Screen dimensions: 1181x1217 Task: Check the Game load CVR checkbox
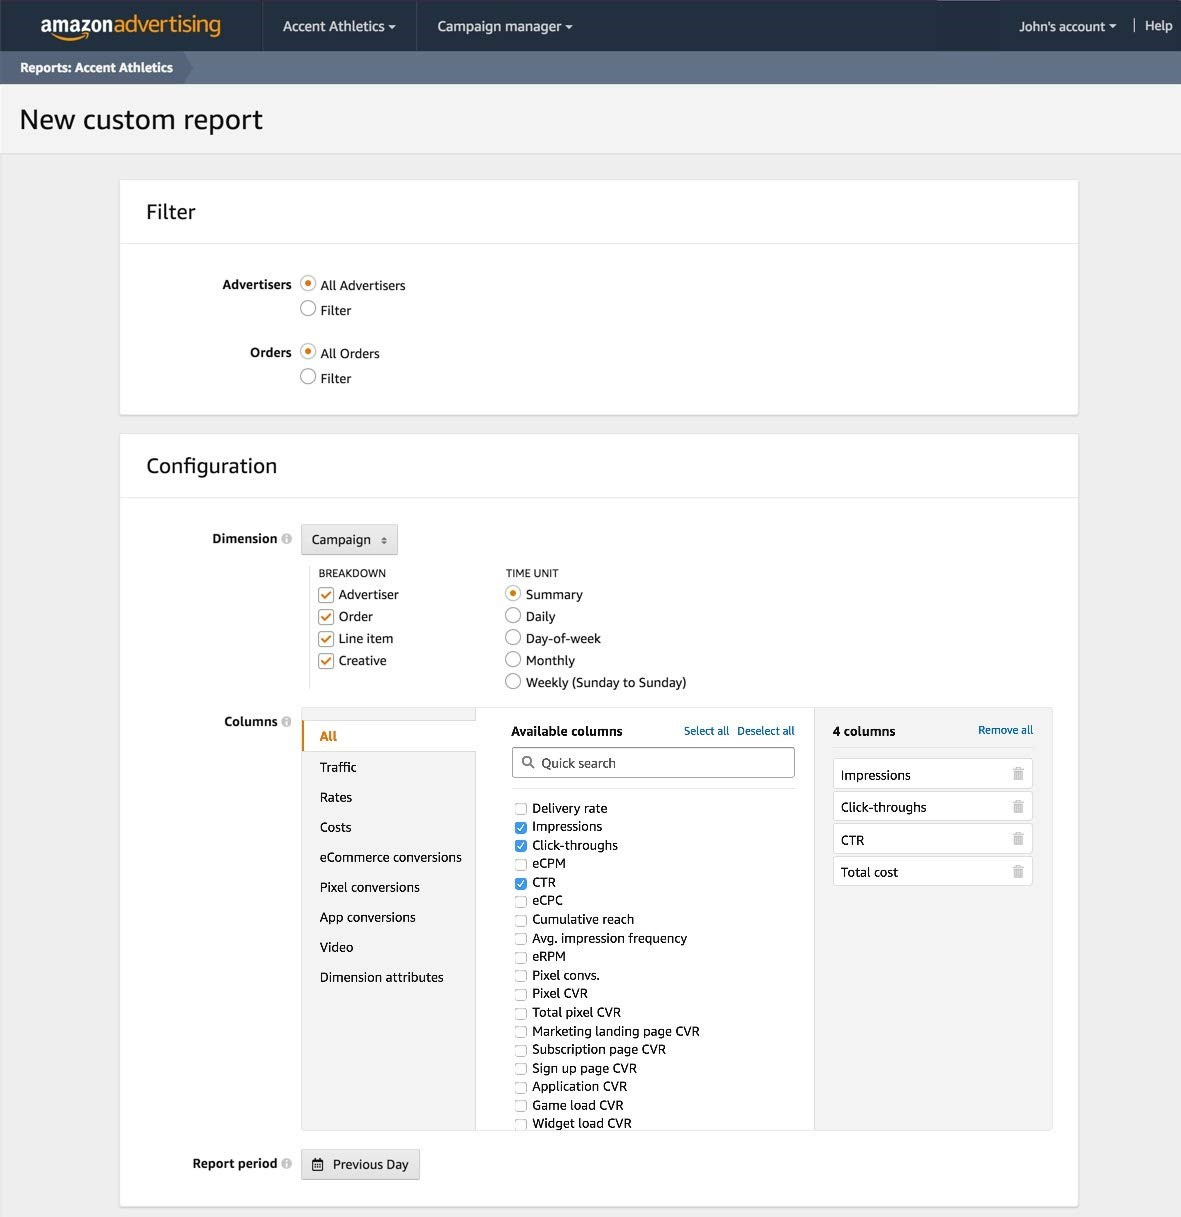point(521,1106)
